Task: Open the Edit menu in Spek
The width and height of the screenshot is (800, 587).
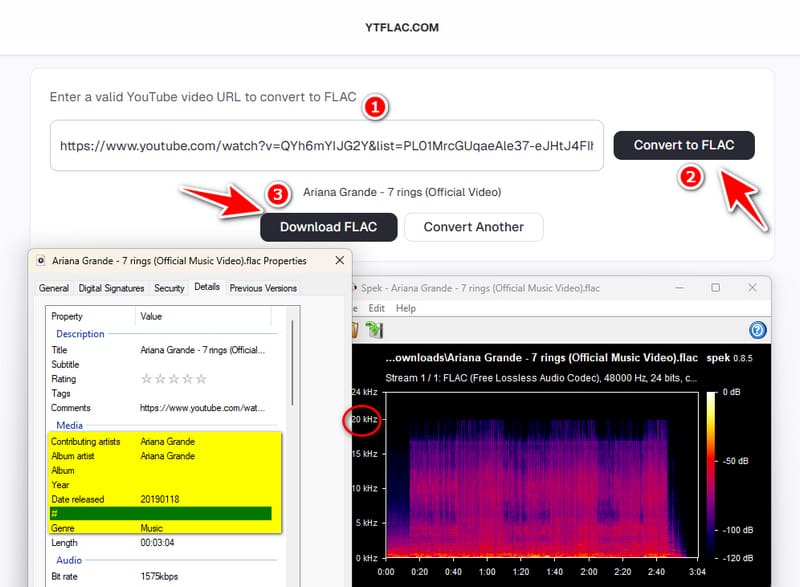Action: point(377,309)
